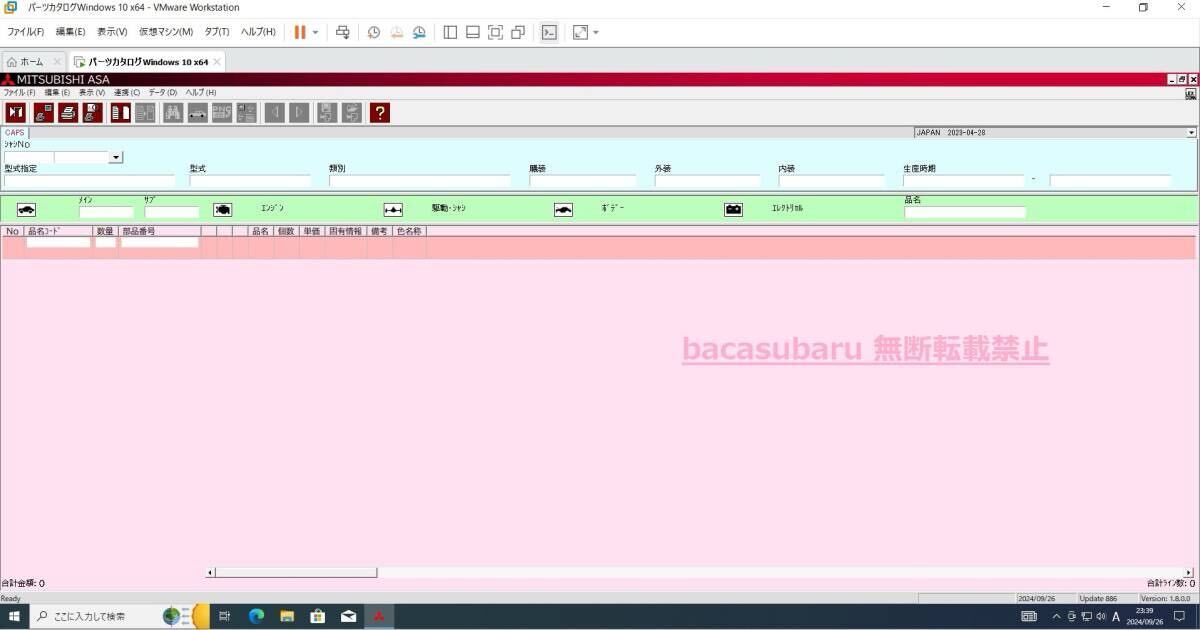Image resolution: width=1200 pixels, height=630 pixels.
Task: Enter VMware full screen view icon
Action: pyautogui.click(x=495, y=32)
